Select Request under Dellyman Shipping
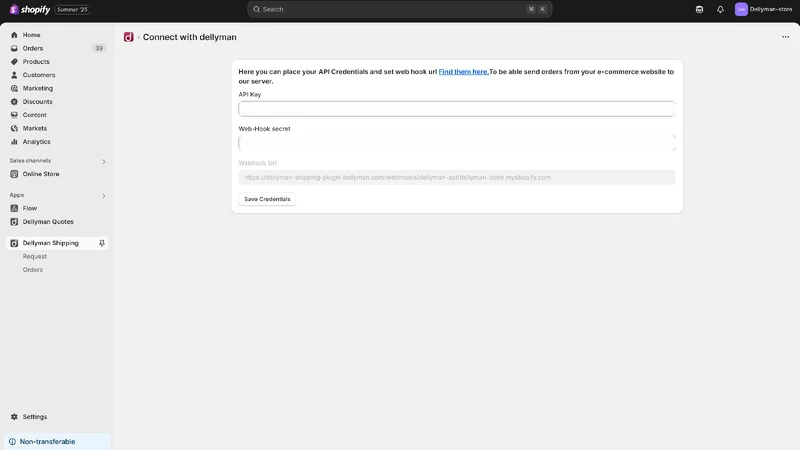This screenshot has height=450, width=800. coord(35,256)
